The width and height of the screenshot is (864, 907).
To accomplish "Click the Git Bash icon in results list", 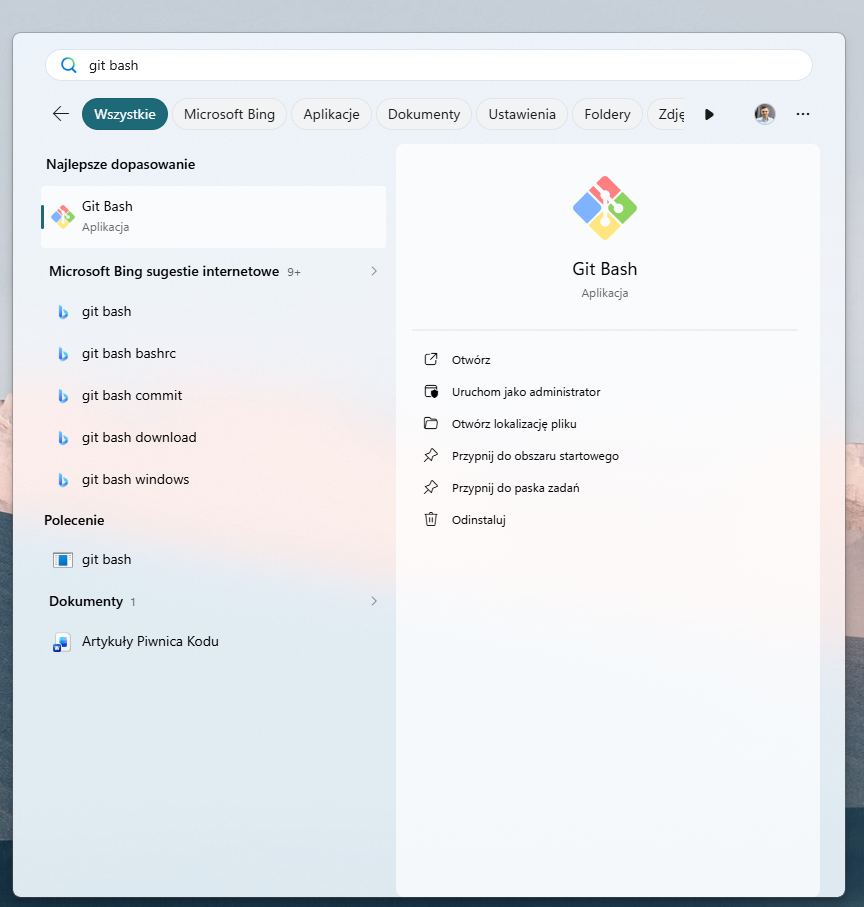I will [x=62, y=217].
